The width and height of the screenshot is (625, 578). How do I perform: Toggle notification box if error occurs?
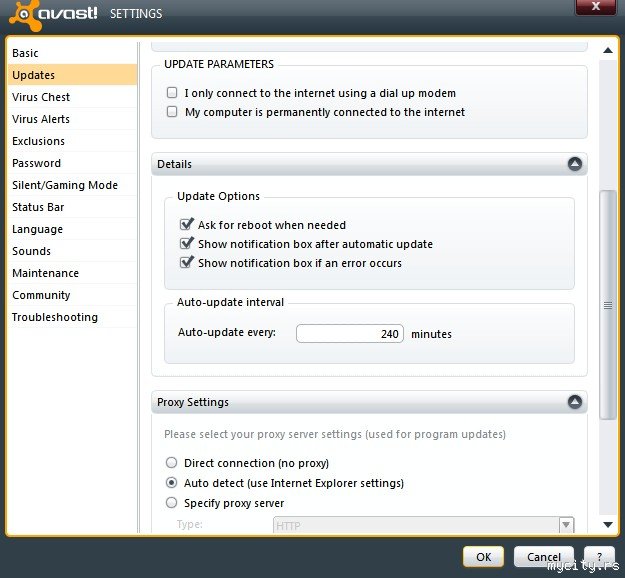[186, 263]
